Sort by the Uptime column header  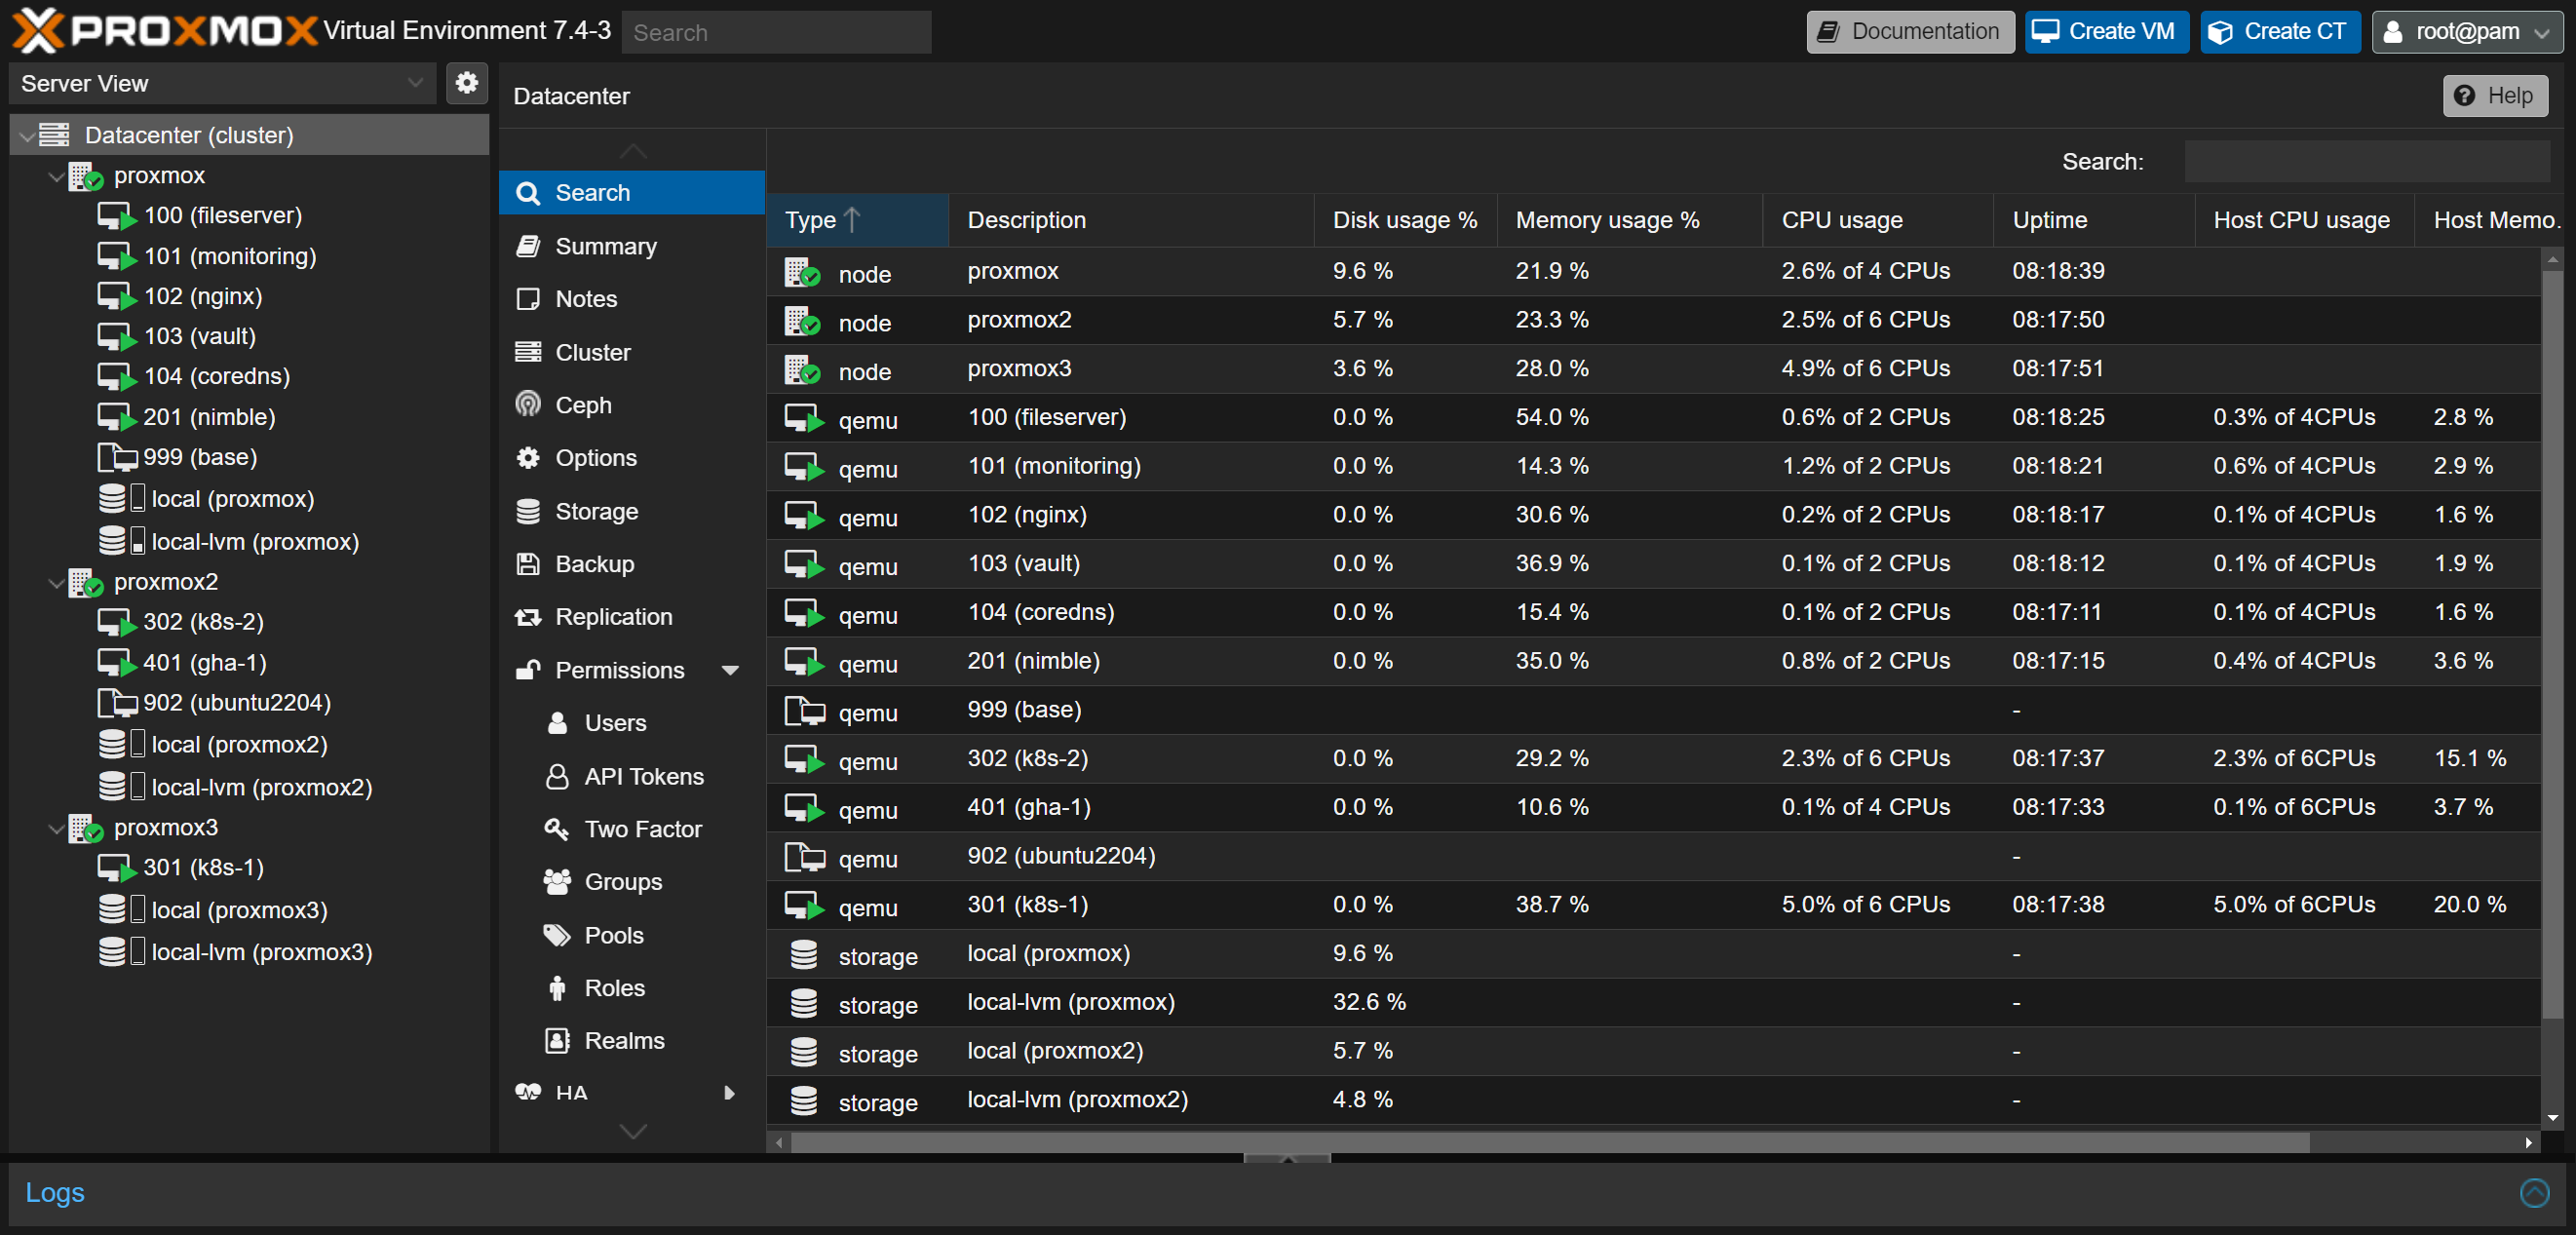tap(2093, 220)
